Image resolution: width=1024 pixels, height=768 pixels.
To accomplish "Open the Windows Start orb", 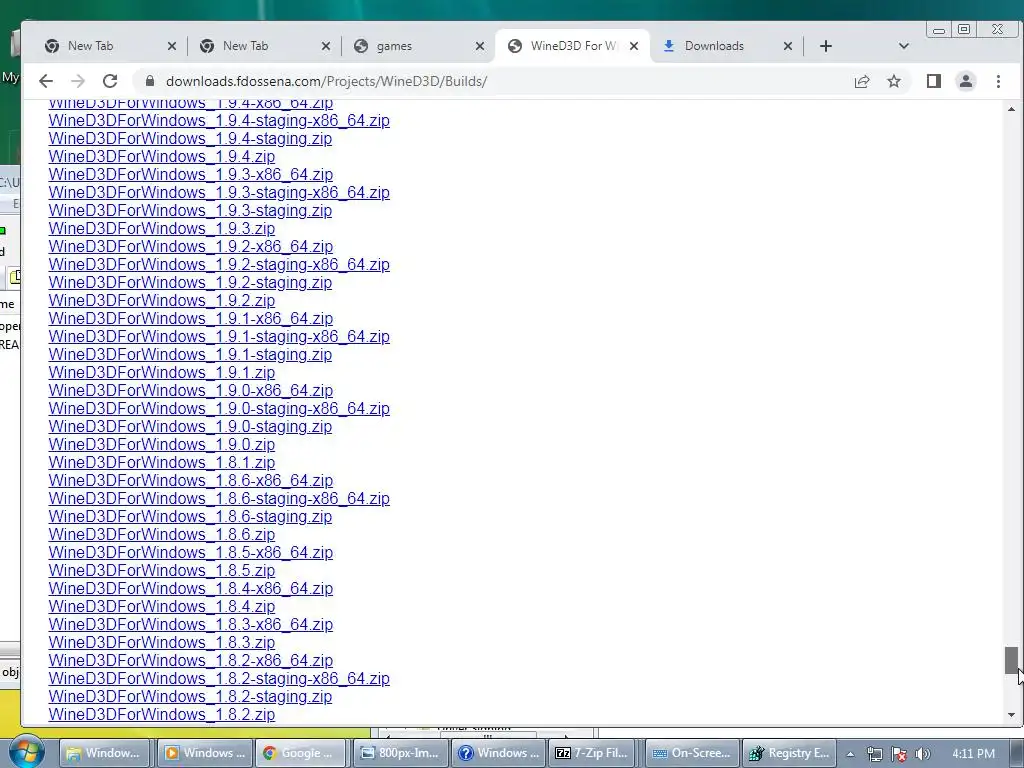I will 26,753.
